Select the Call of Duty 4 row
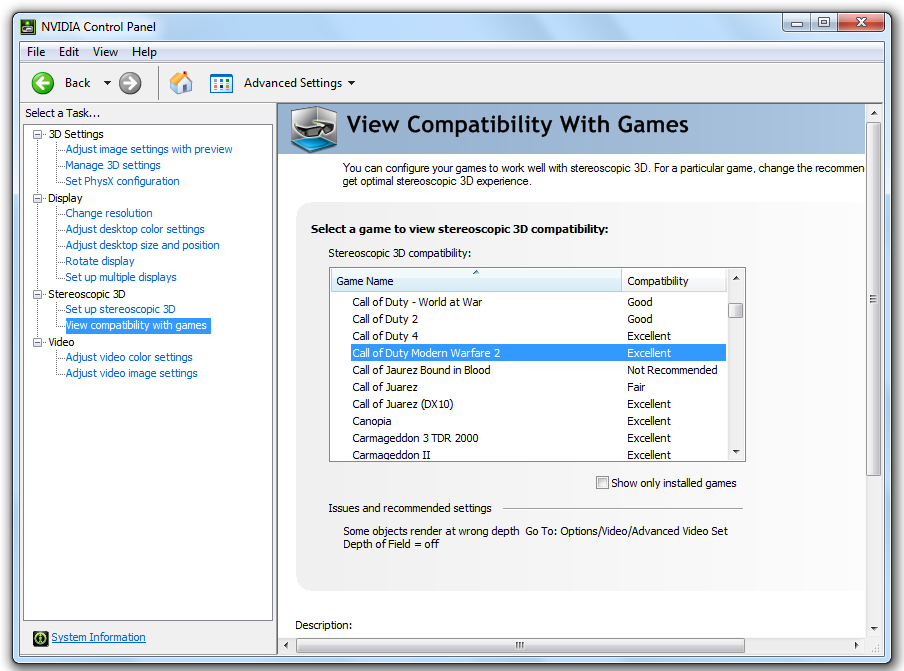Image resolution: width=904 pixels, height=671 pixels. [x=538, y=336]
